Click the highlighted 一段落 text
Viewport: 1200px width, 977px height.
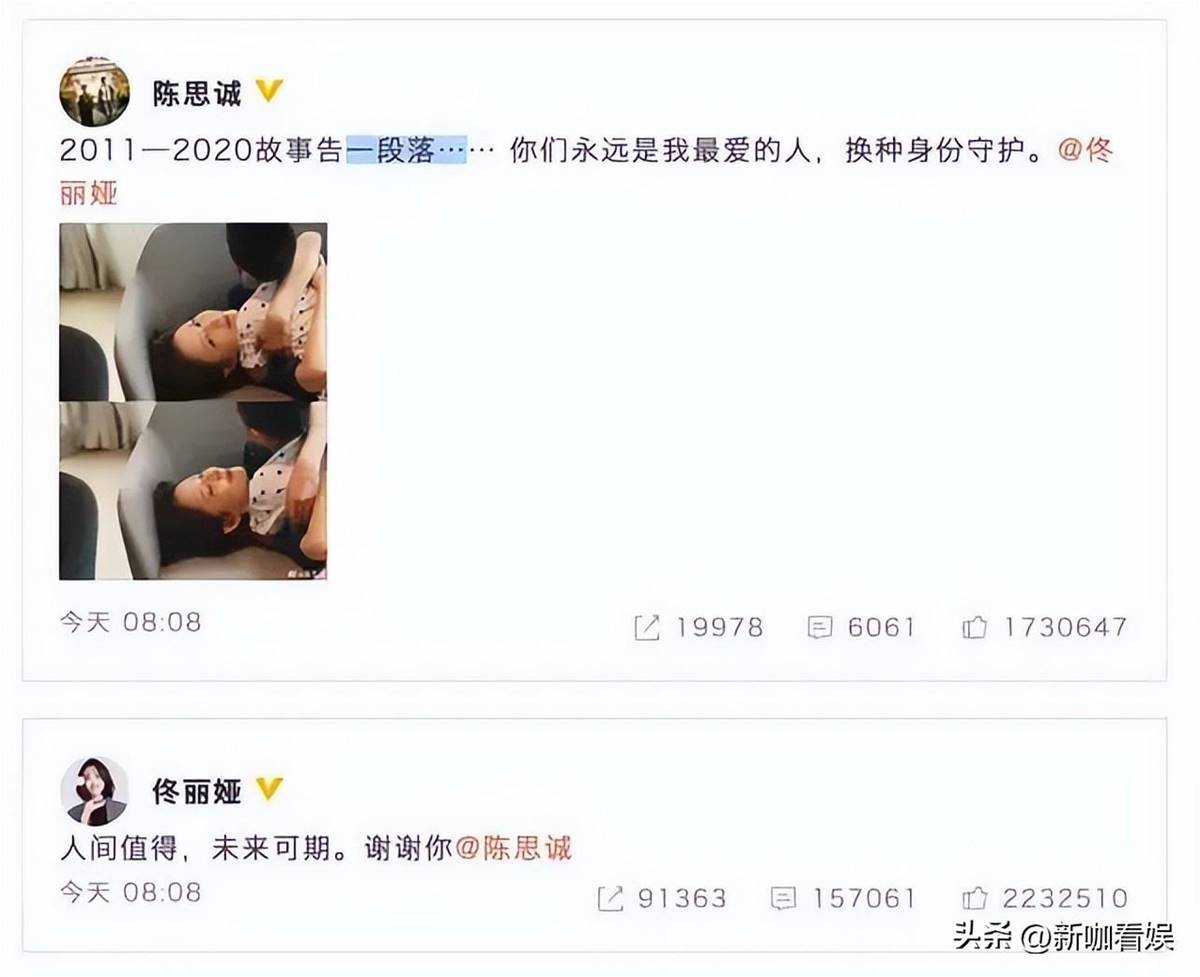(x=407, y=151)
